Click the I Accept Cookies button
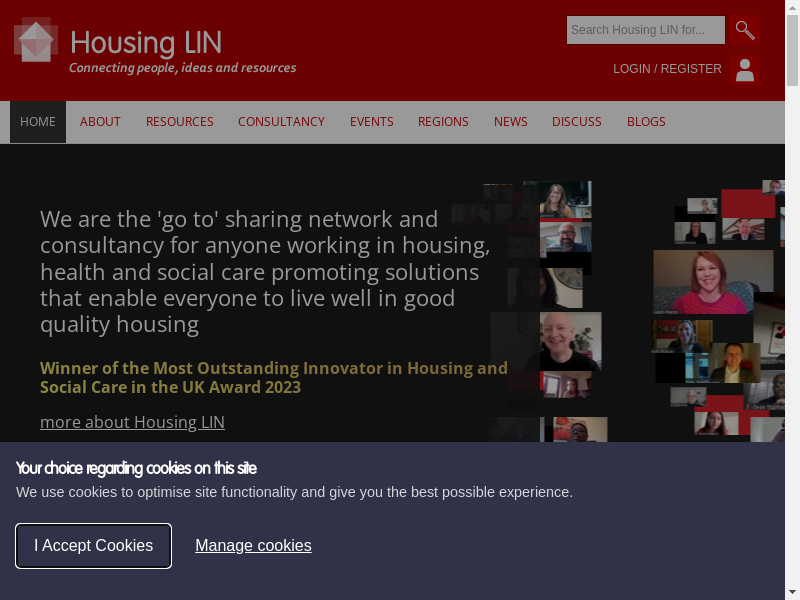 pyautogui.click(x=93, y=545)
